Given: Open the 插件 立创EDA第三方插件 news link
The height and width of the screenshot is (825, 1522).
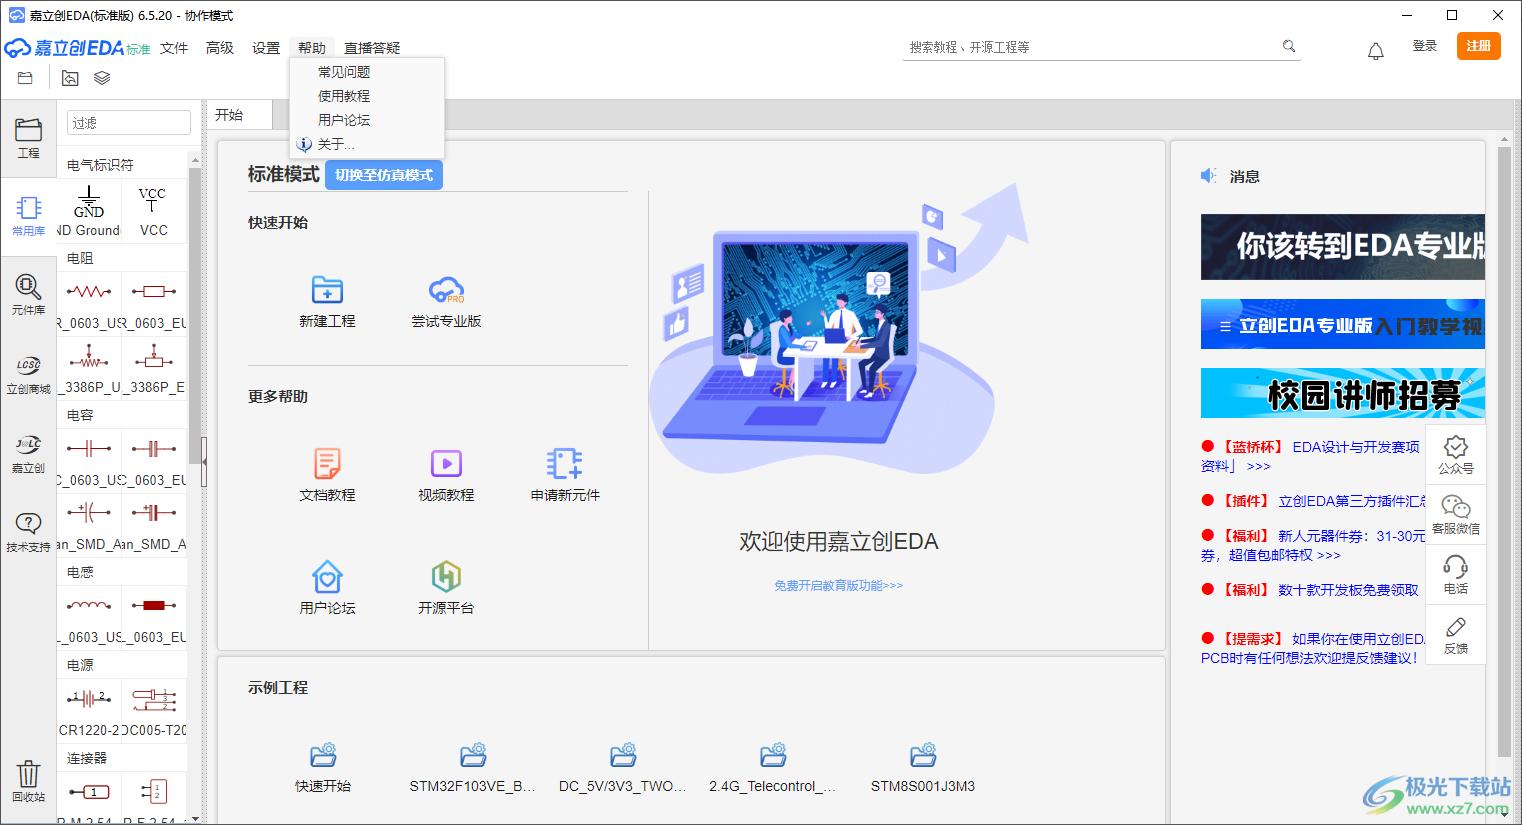Looking at the screenshot, I should (1314, 501).
